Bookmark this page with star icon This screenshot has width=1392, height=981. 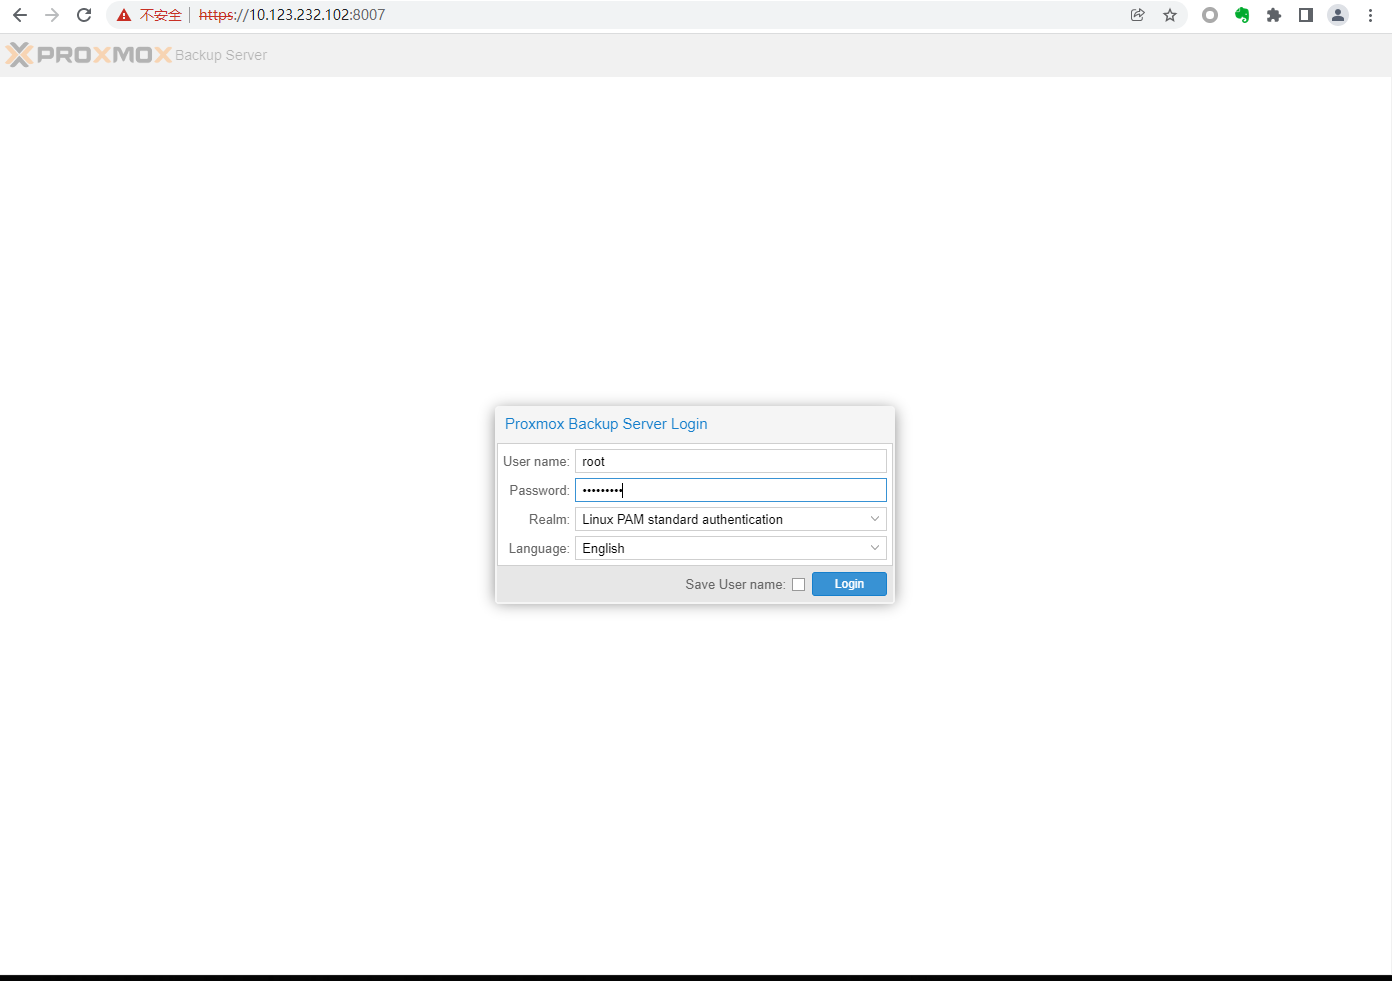pyautogui.click(x=1170, y=15)
